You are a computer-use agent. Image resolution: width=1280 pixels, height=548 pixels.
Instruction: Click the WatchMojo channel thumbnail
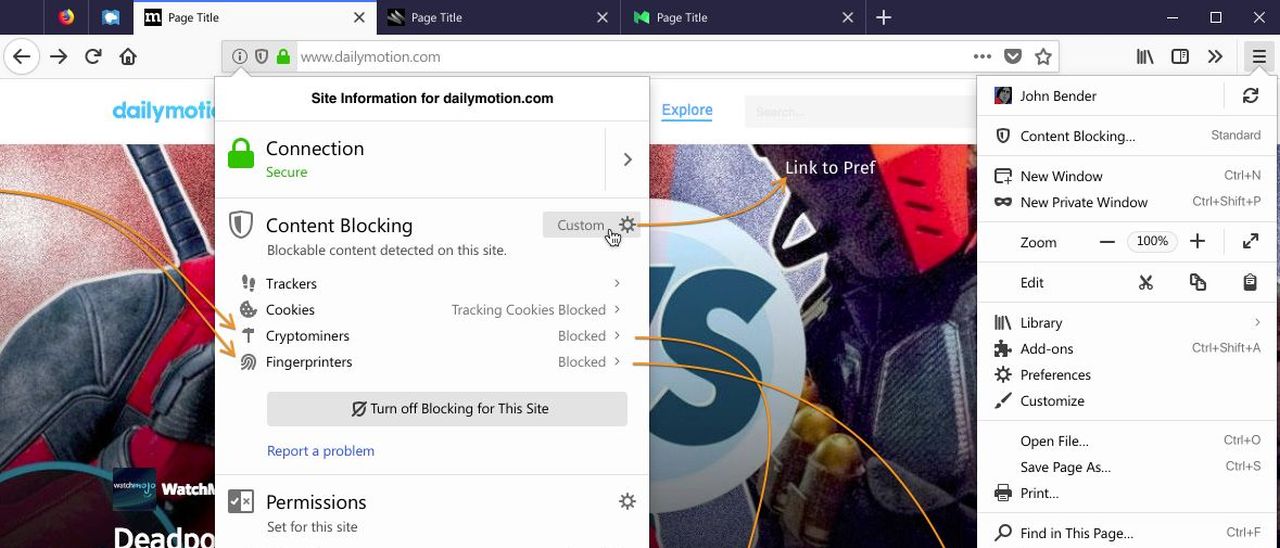tap(134, 489)
